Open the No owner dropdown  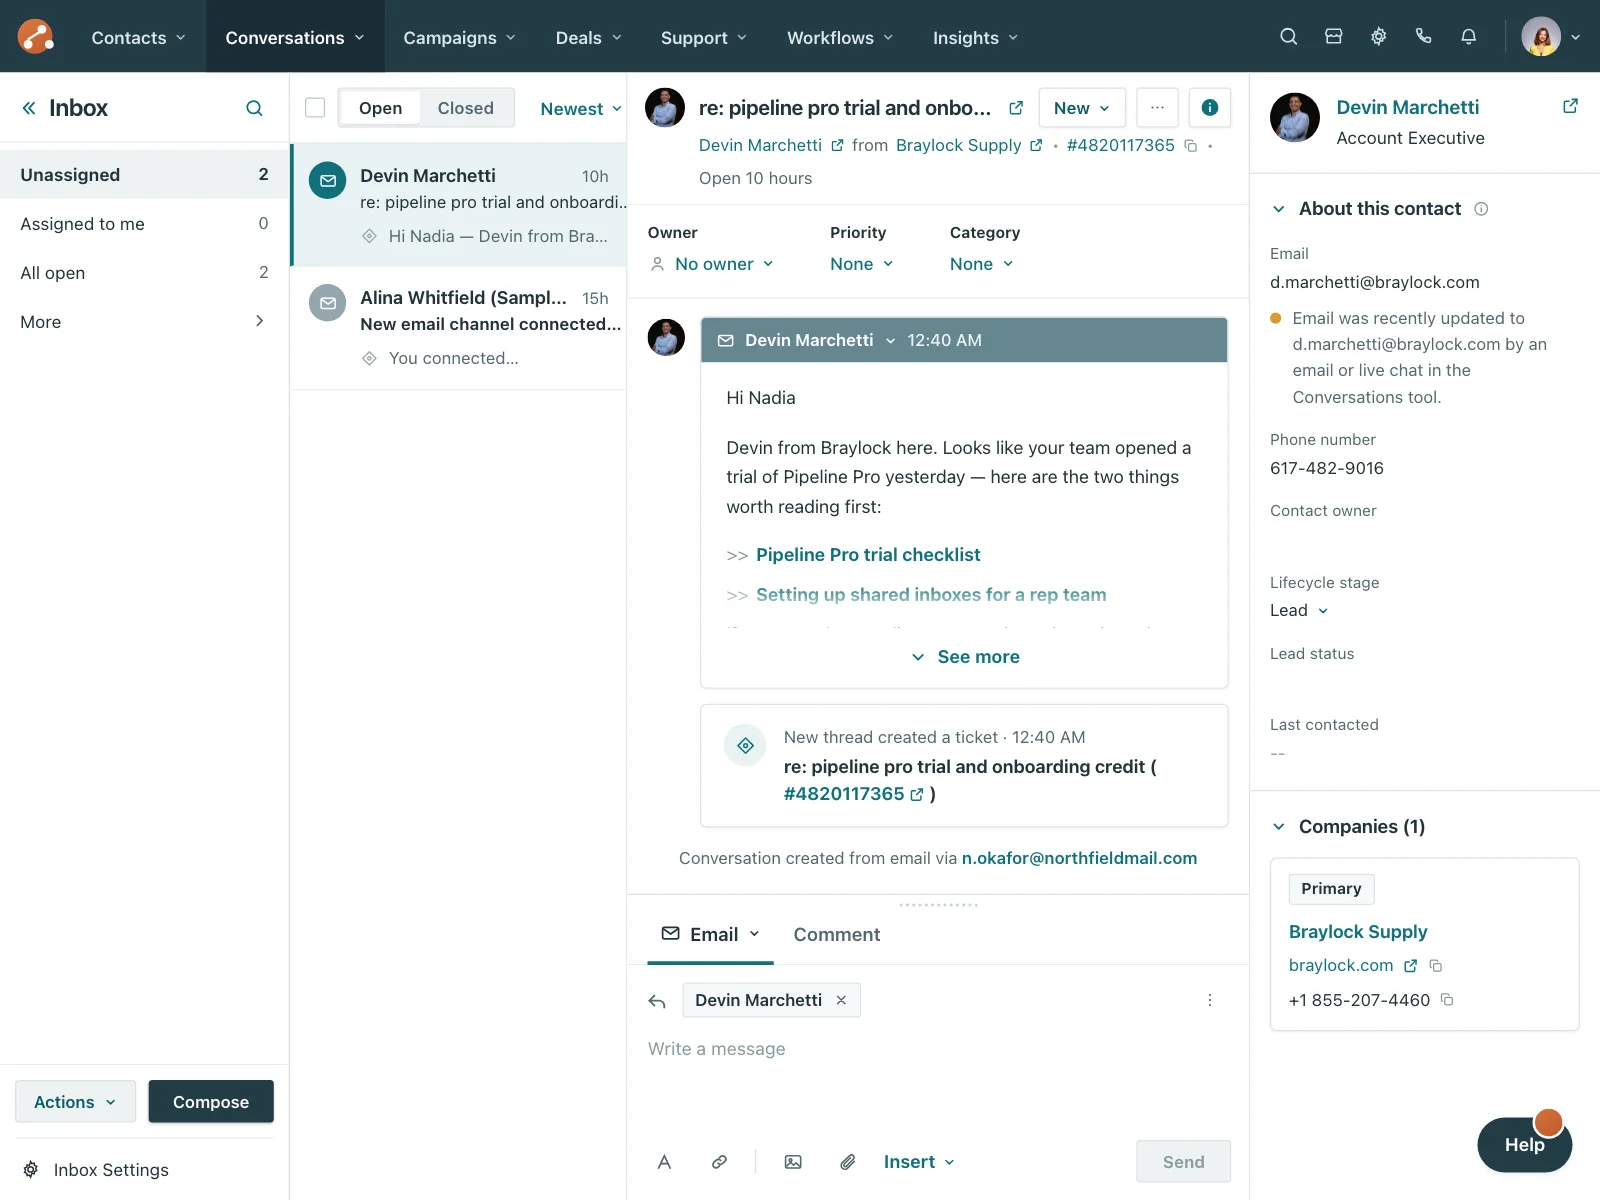tap(712, 264)
